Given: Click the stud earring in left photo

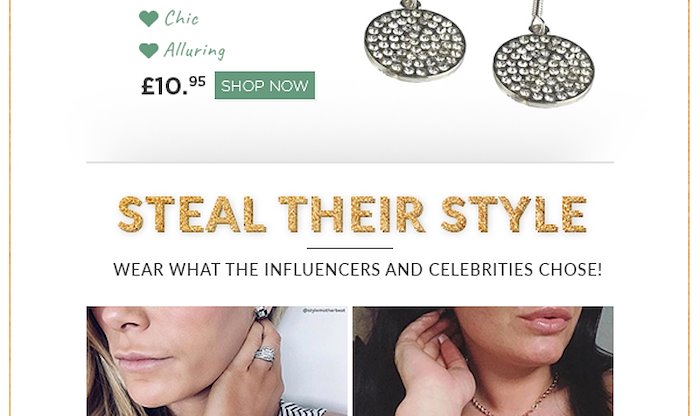Looking at the screenshot, I should point(262,313).
